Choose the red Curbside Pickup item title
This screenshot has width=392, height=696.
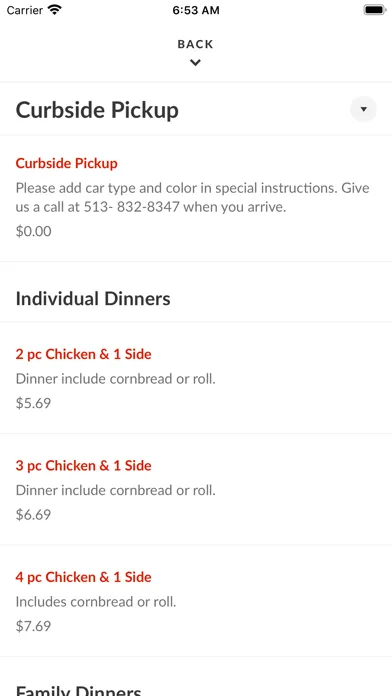click(x=67, y=163)
